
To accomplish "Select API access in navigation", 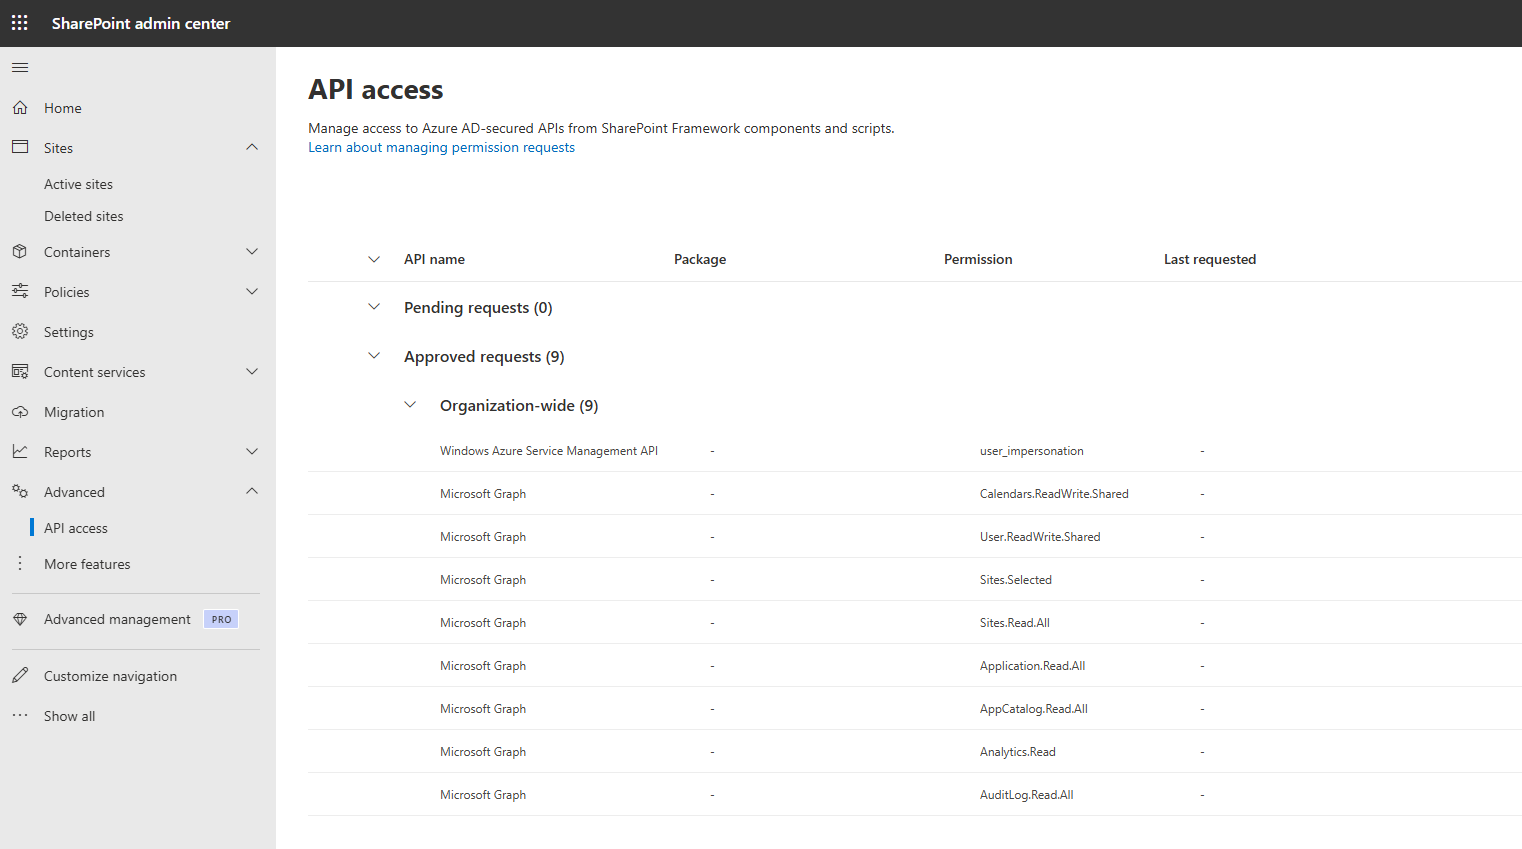I will 76,528.
